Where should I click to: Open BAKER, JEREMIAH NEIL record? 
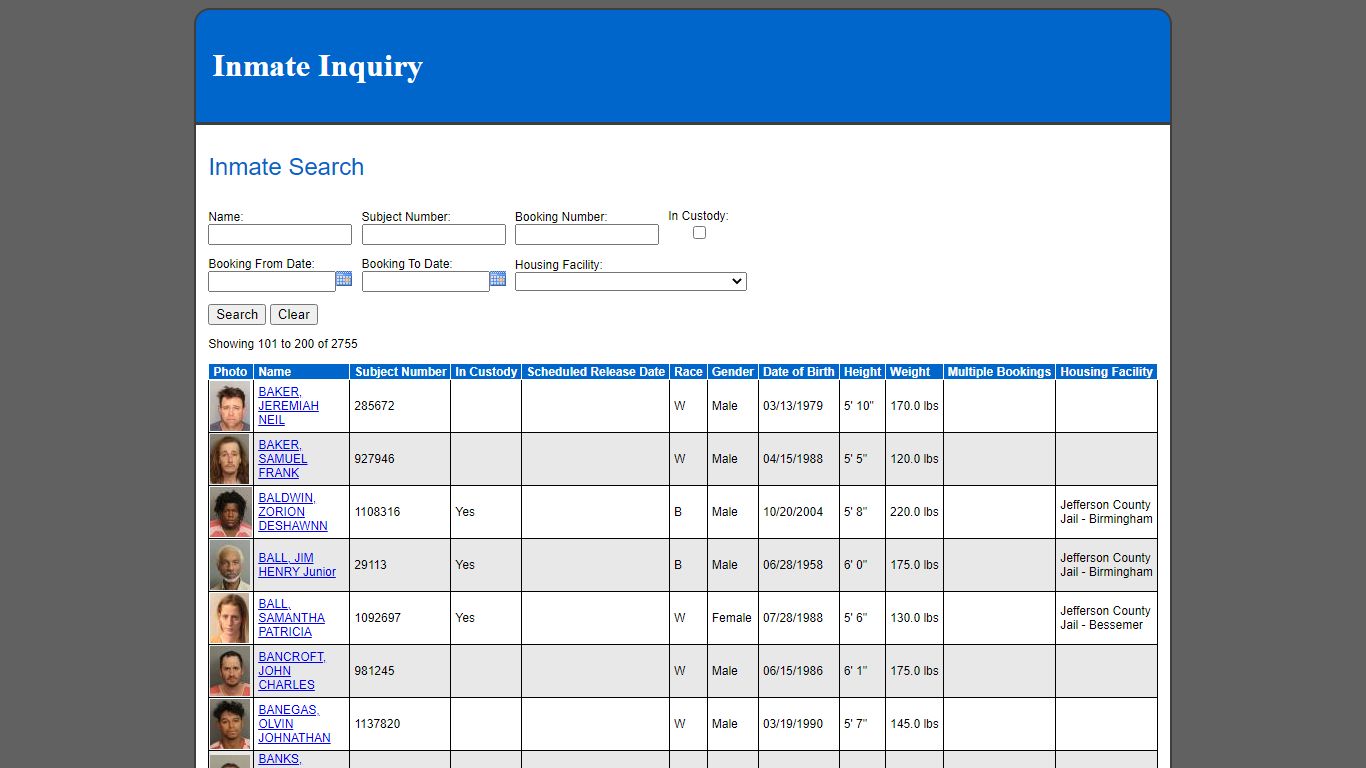[x=288, y=406]
